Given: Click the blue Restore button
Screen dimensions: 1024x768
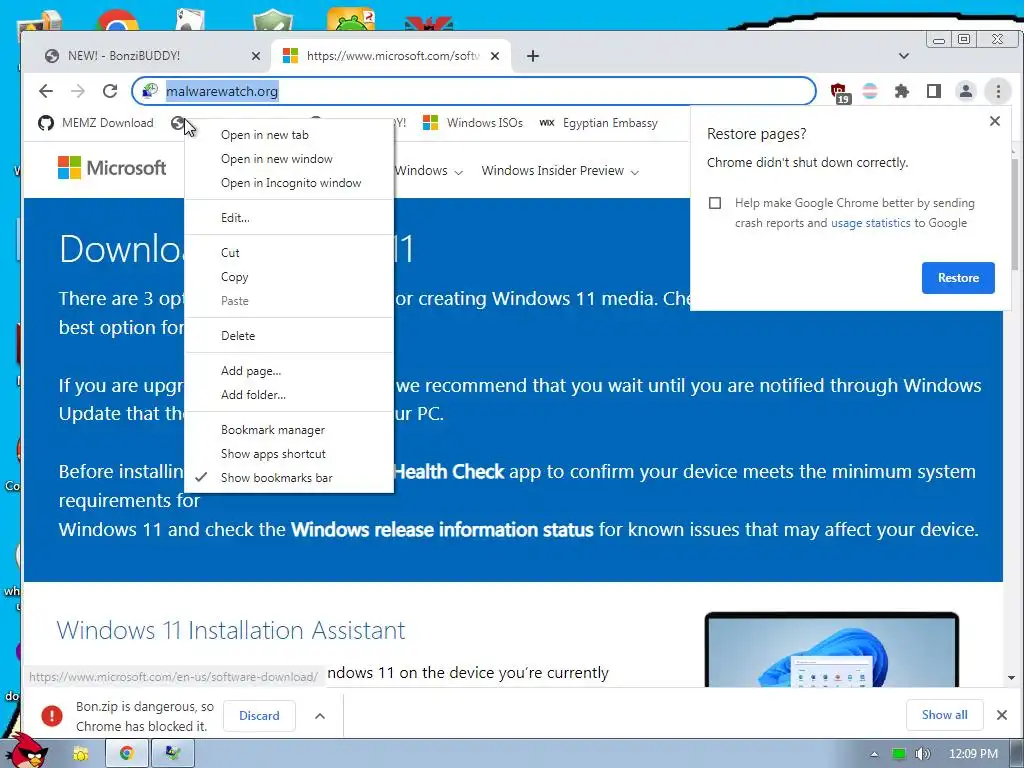Looking at the screenshot, I should pos(958,278).
